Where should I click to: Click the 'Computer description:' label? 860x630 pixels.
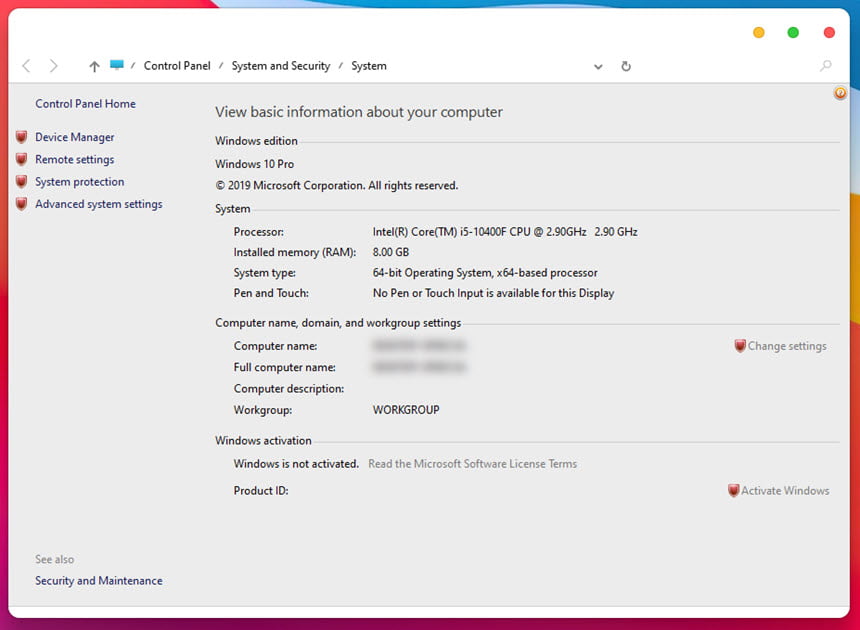(289, 389)
